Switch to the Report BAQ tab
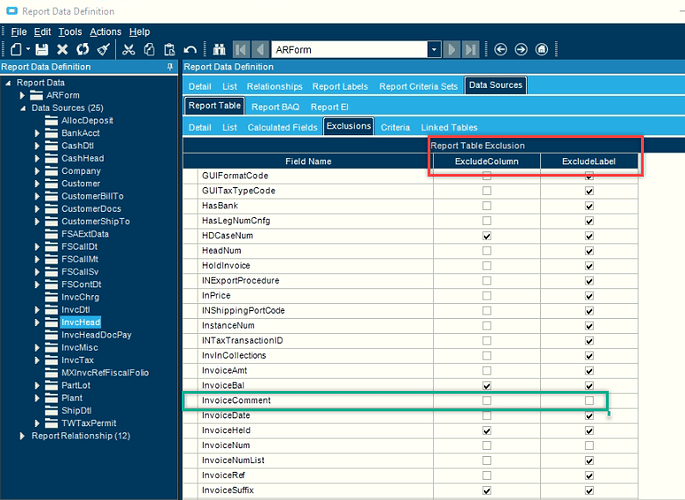 pos(276,106)
